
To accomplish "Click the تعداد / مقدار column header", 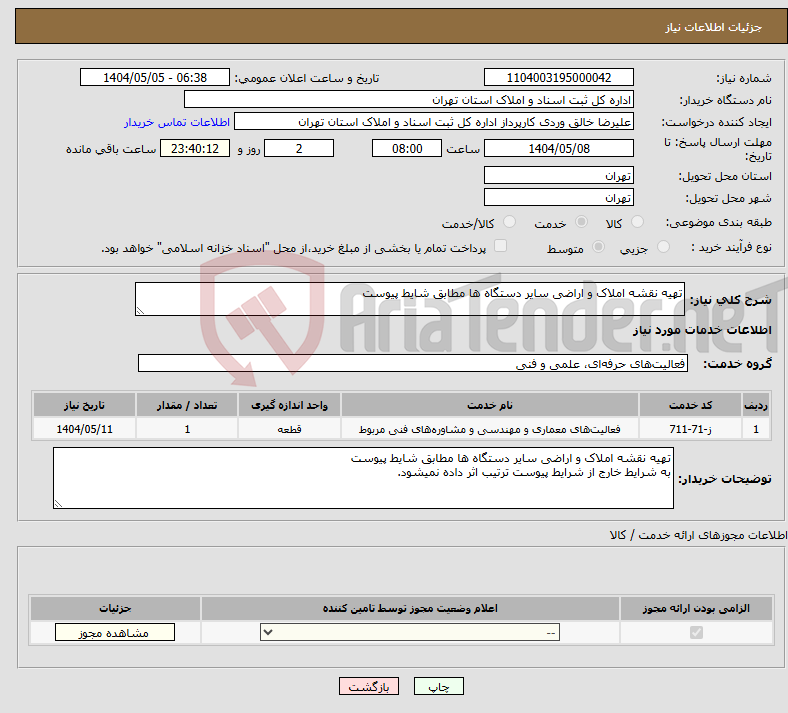I will 187,405.
